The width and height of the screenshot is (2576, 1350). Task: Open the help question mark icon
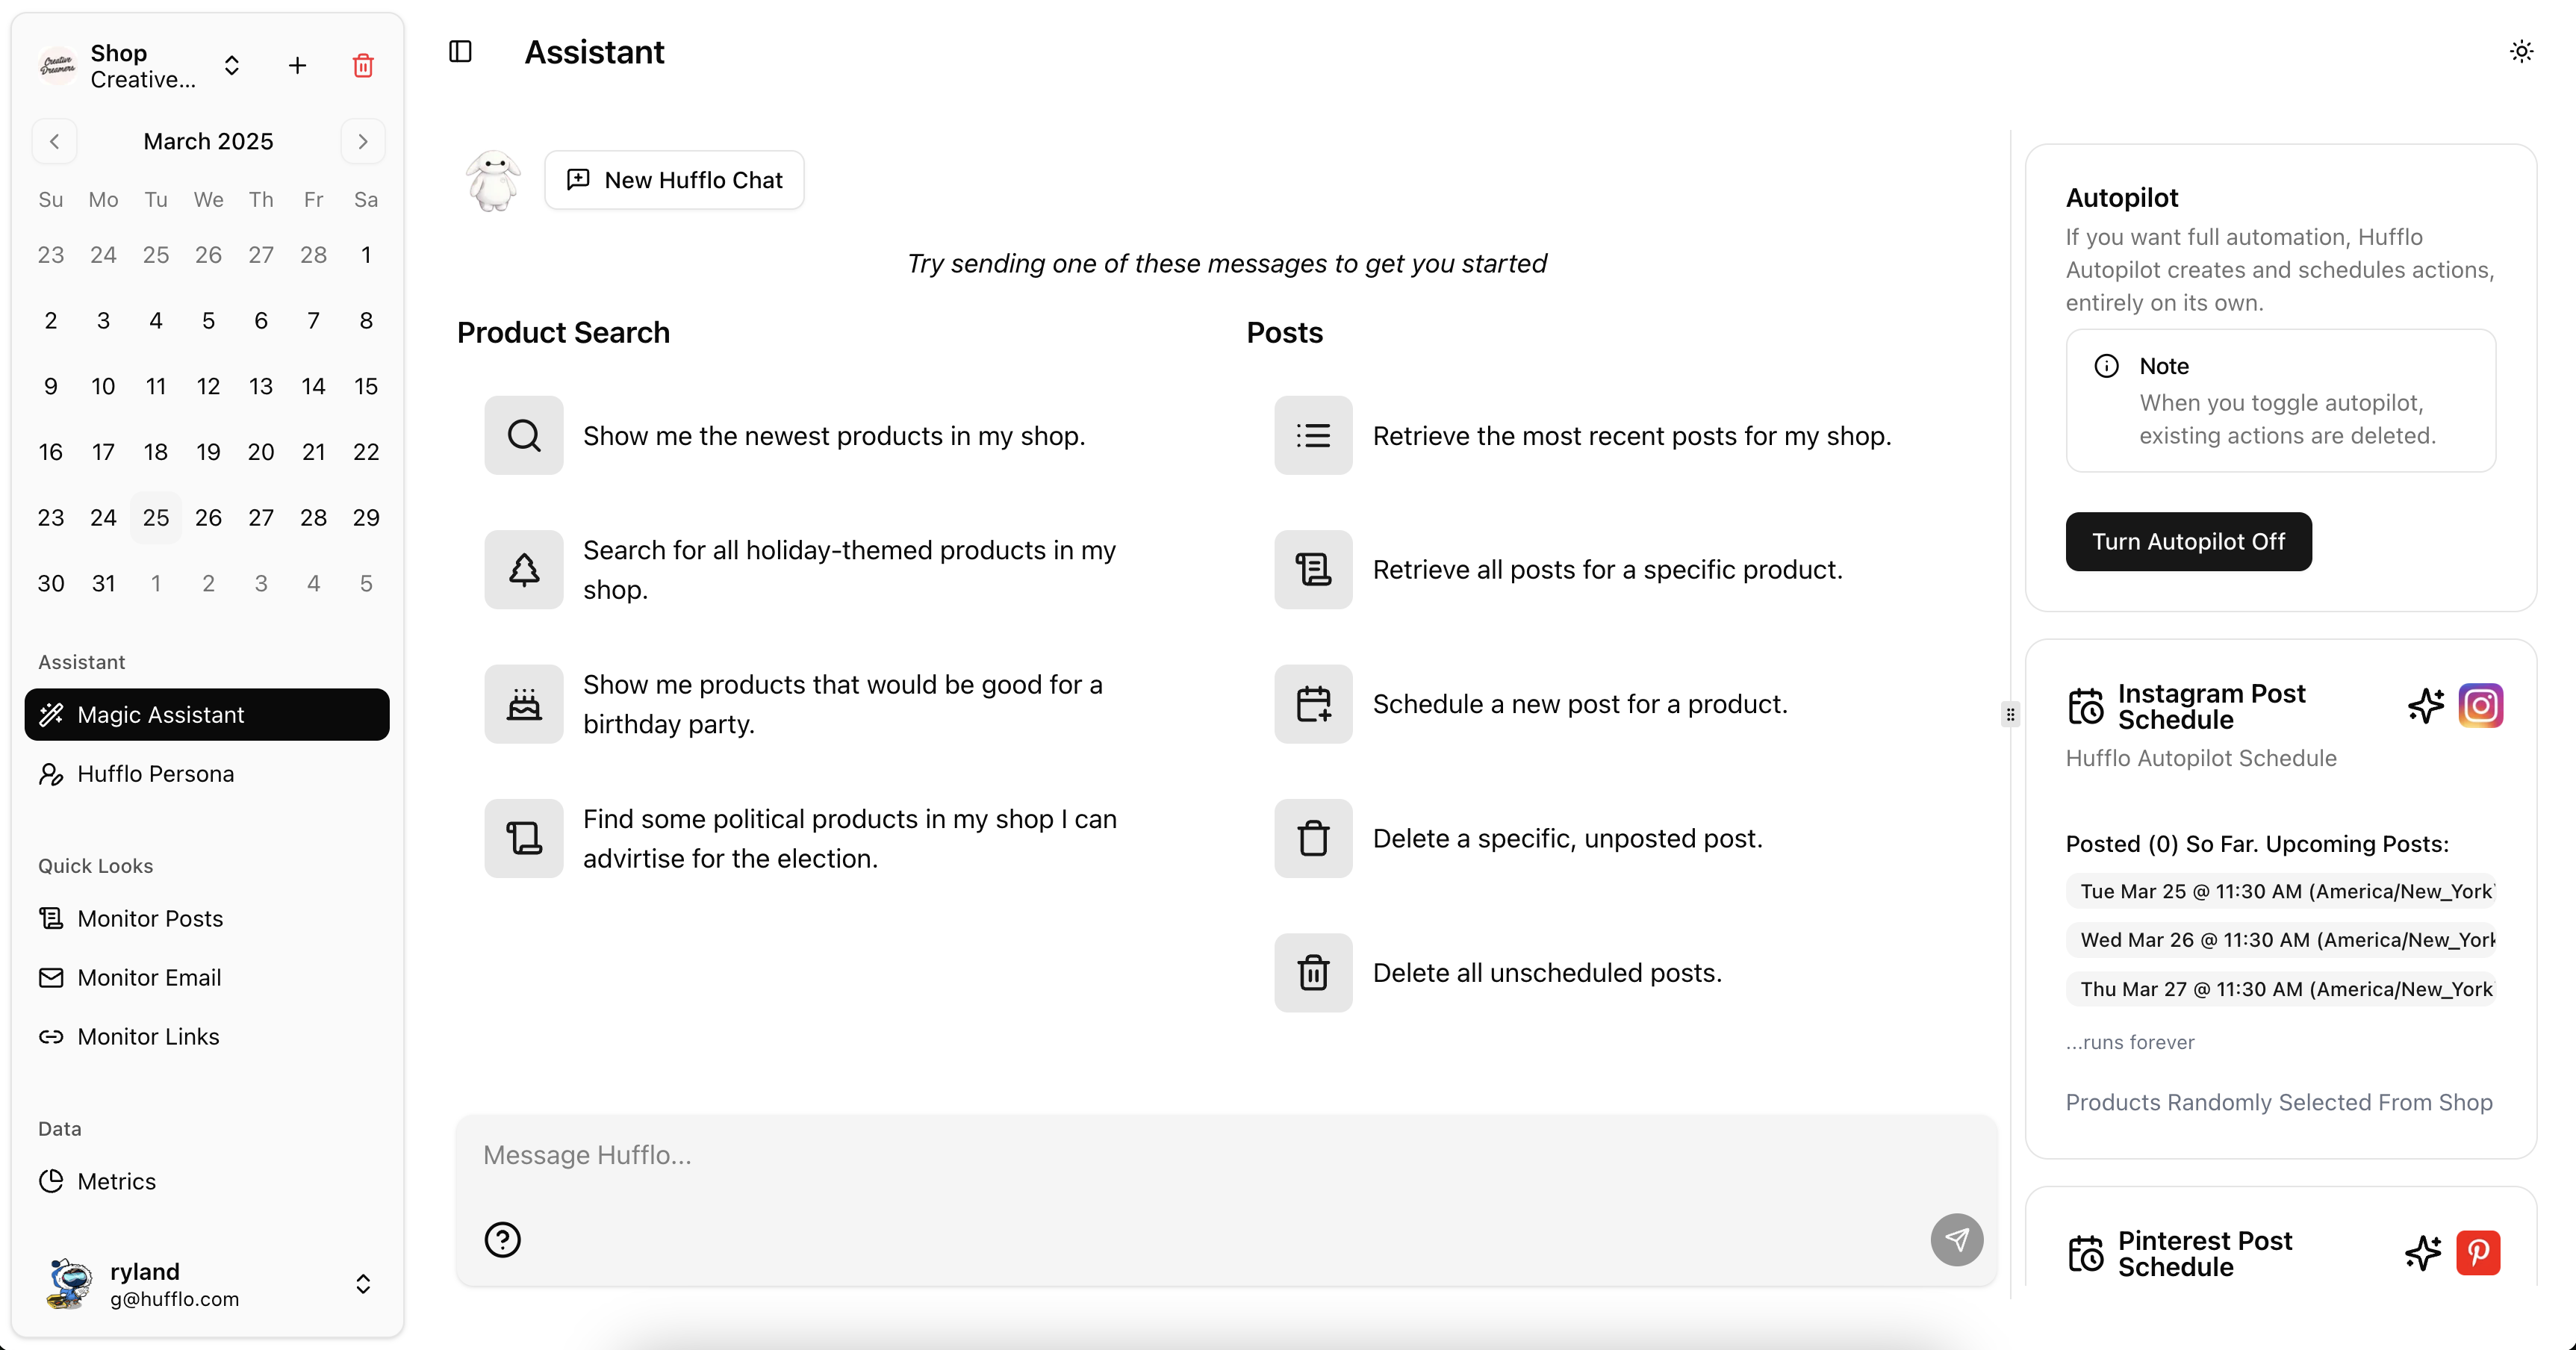coord(503,1240)
